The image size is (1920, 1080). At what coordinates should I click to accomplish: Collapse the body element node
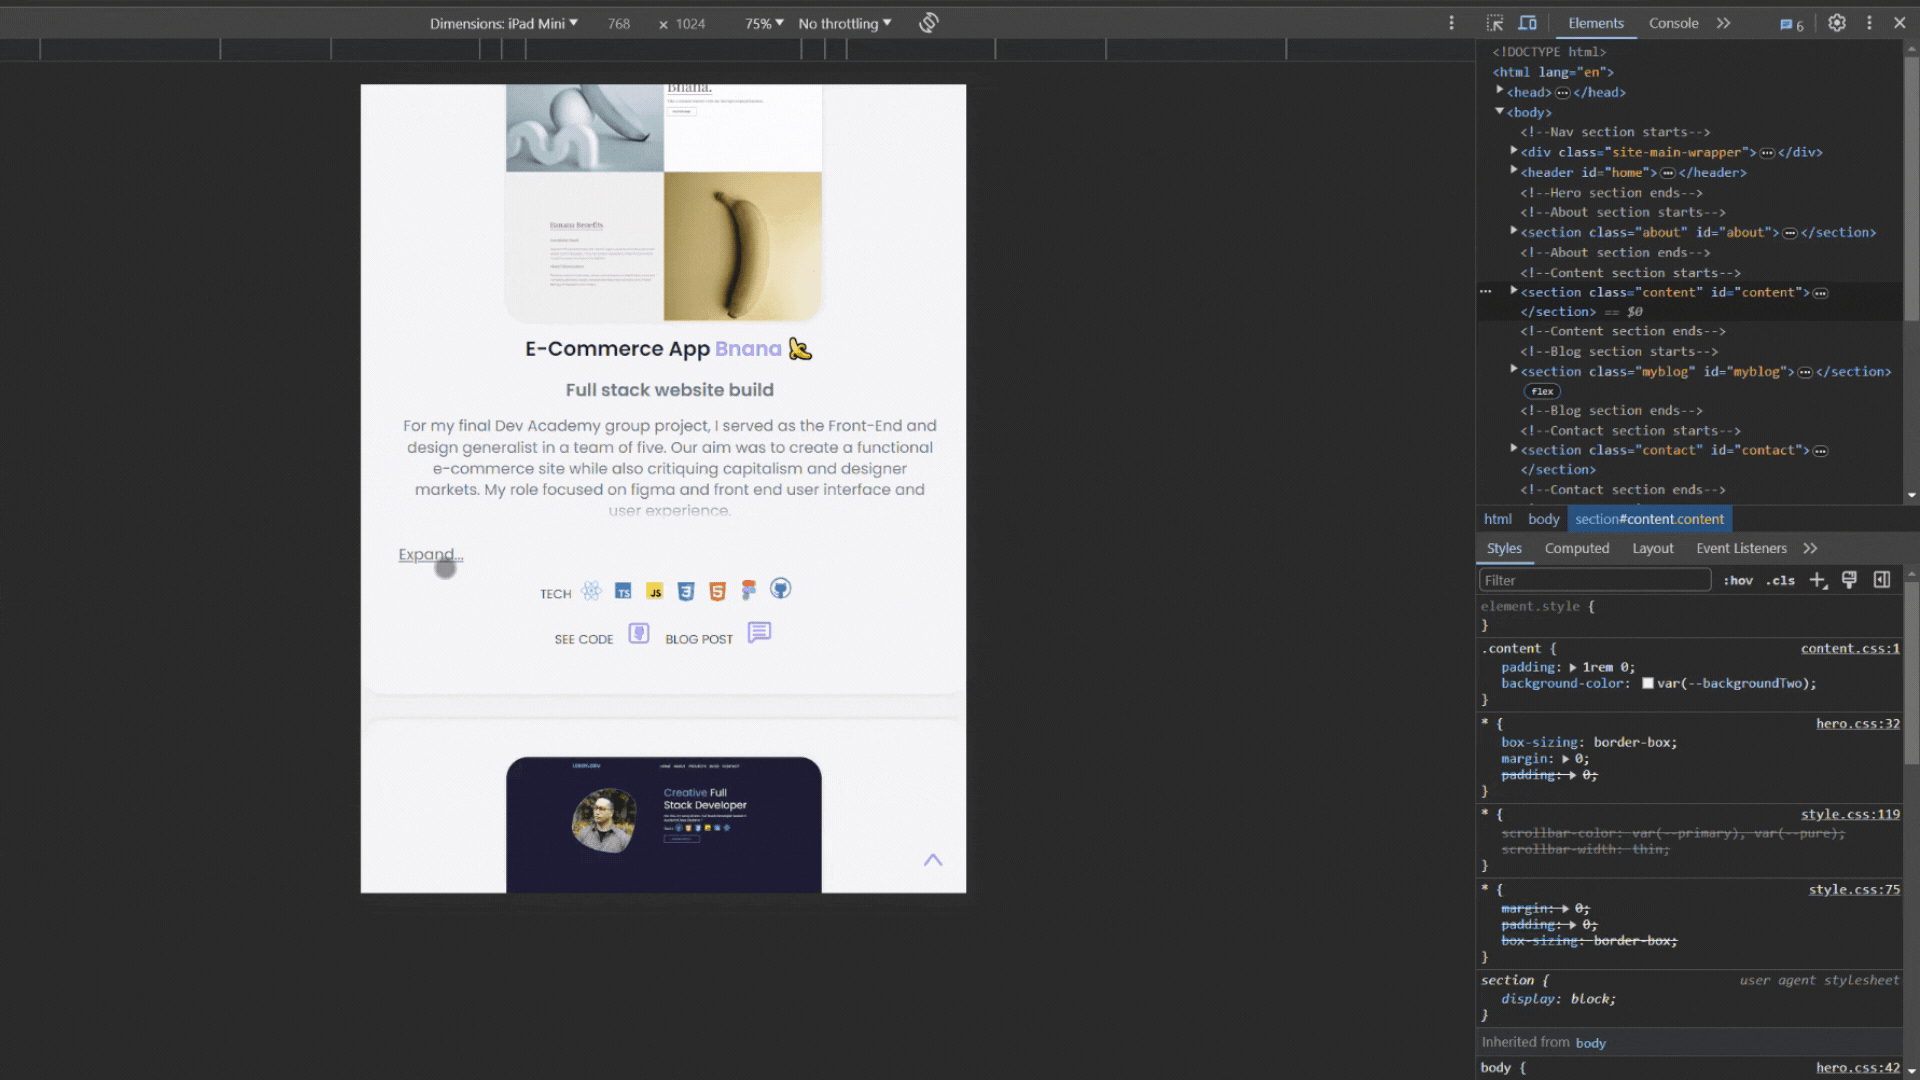[1500, 111]
